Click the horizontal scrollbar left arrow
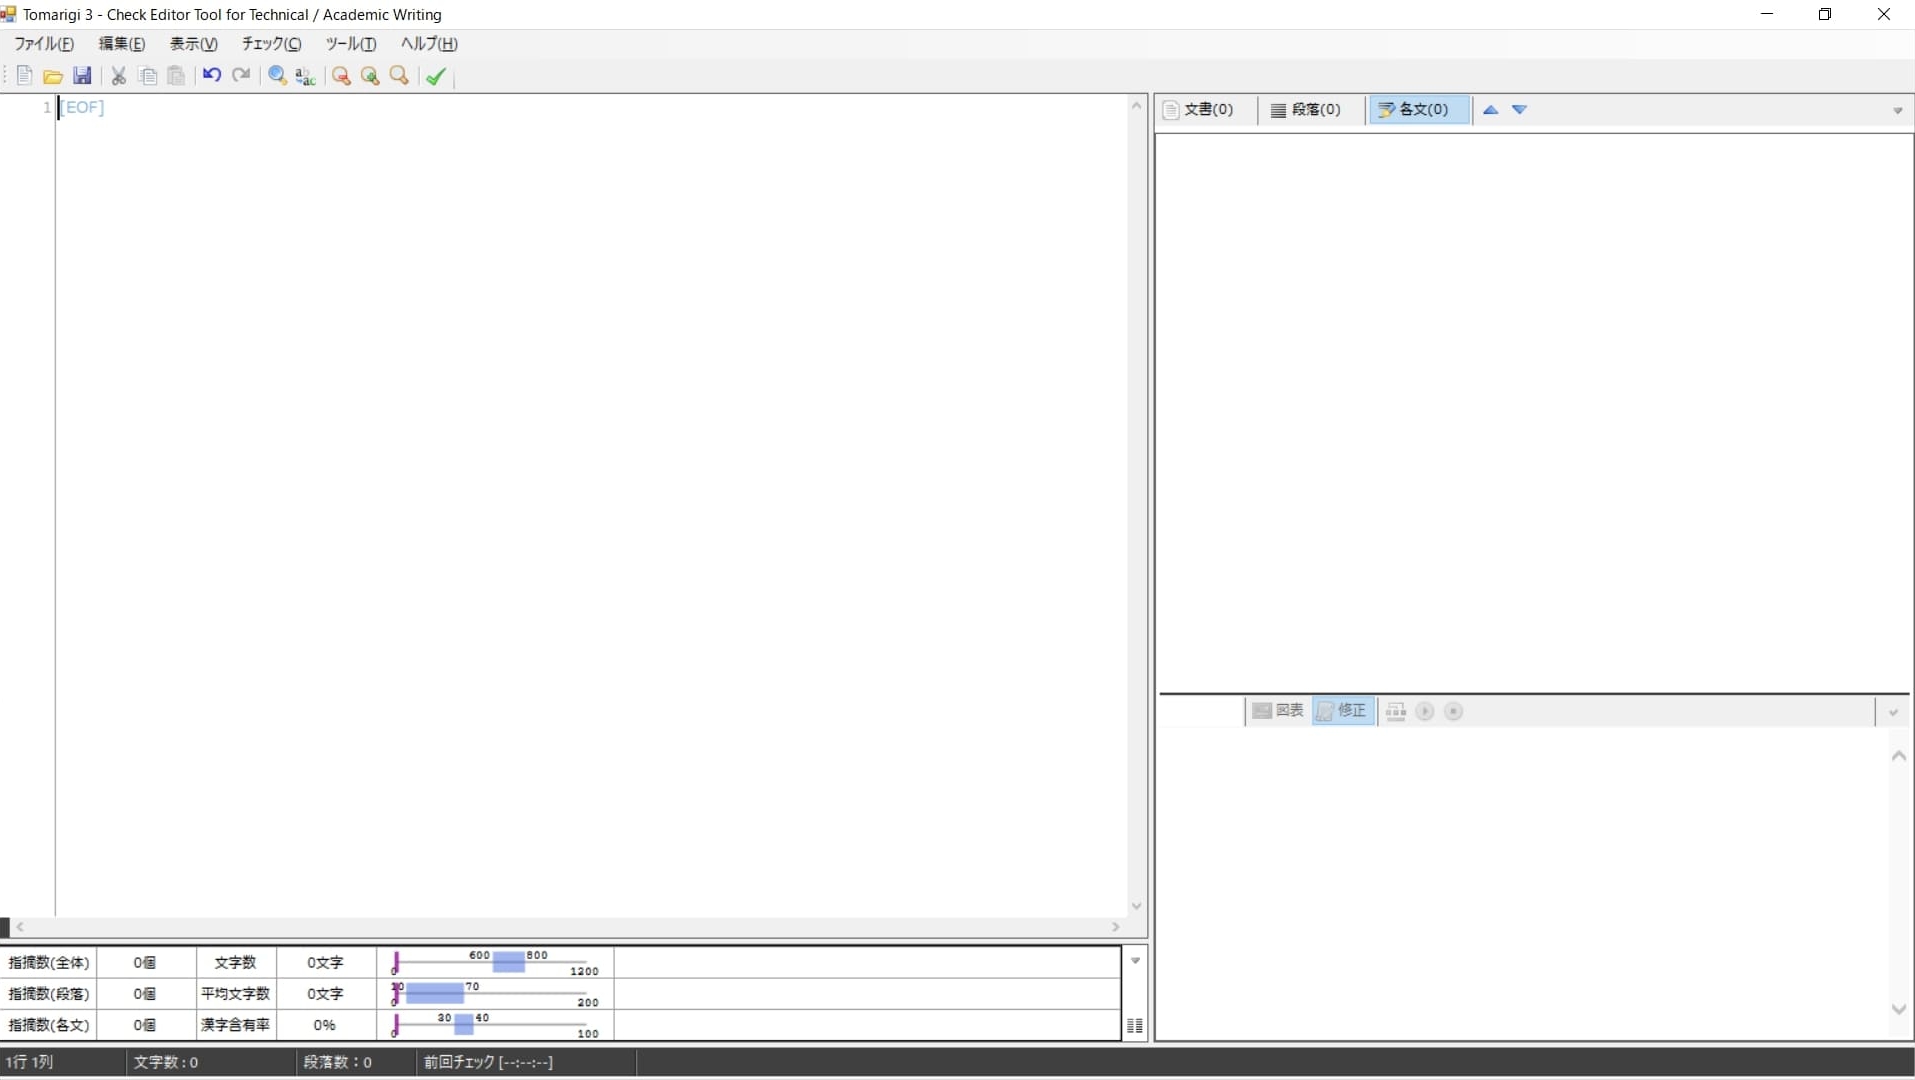 point(20,927)
